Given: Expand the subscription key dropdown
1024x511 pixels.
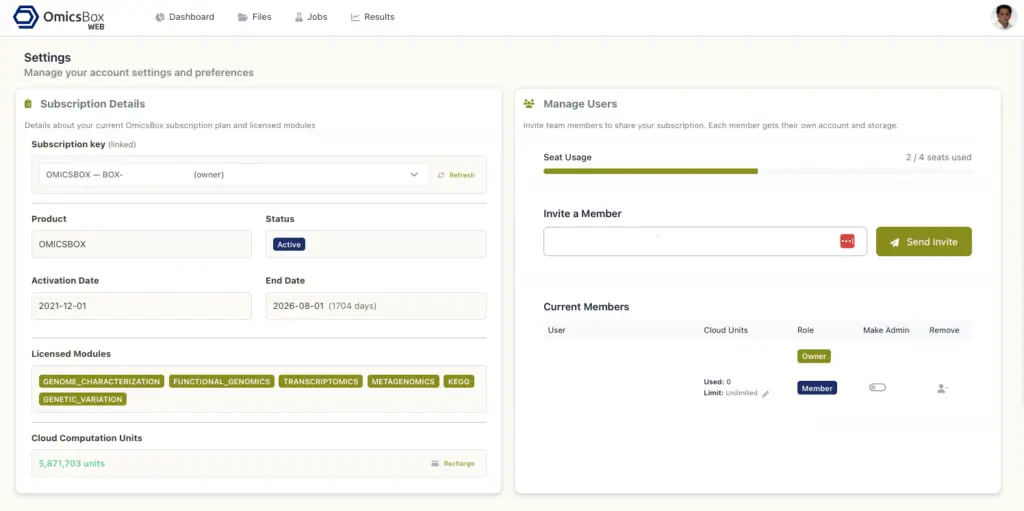Looking at the screenshot, I should tap(414, 175).
